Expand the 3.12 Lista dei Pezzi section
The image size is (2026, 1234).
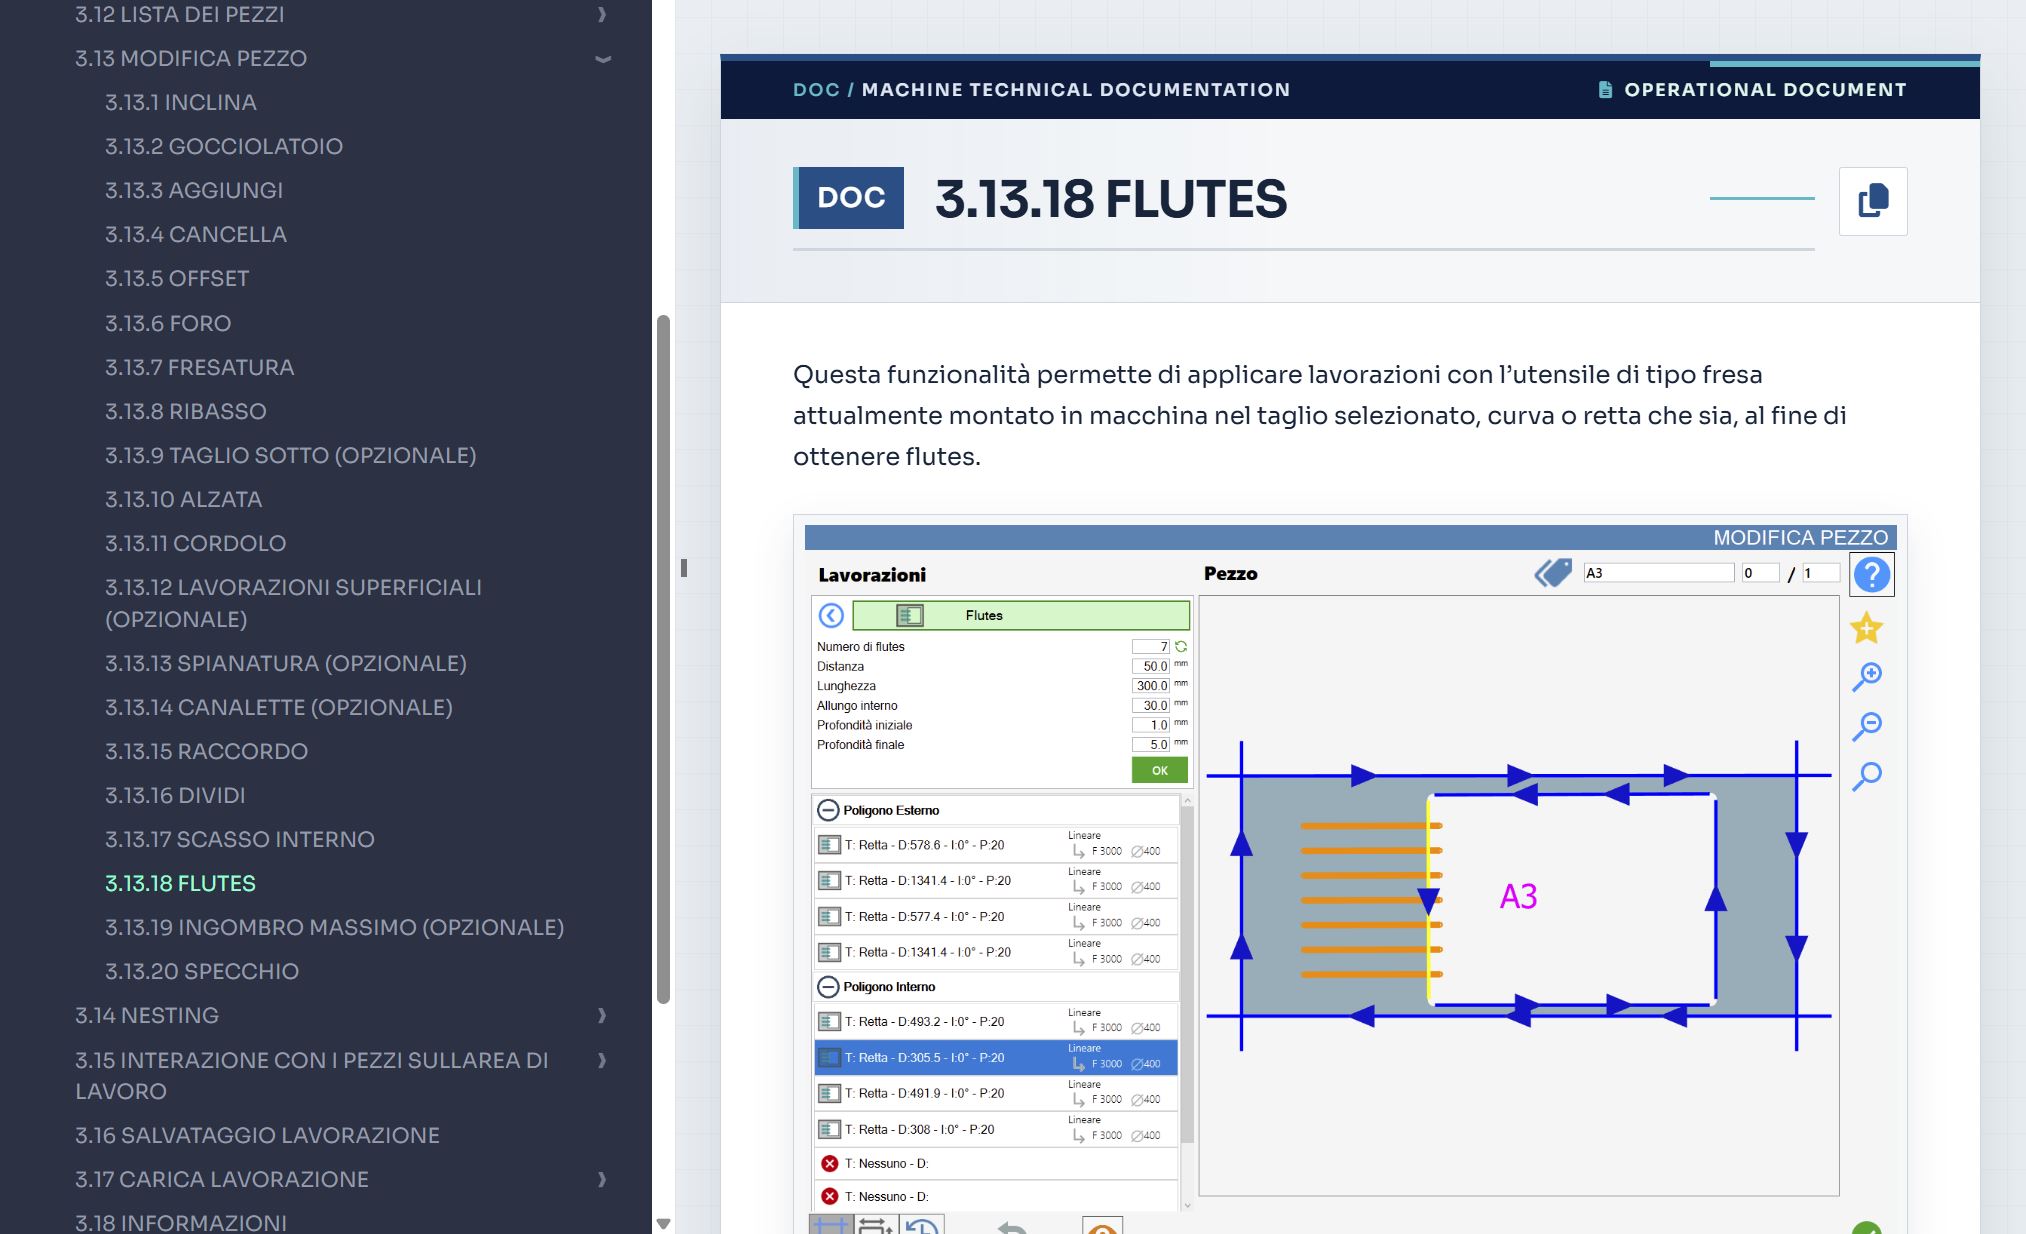coord(602,14)
